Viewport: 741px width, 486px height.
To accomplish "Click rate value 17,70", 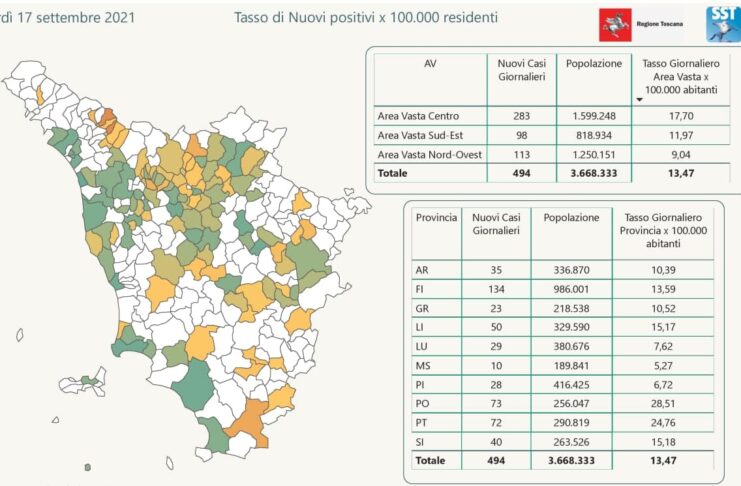I will pyautogui.click(x=681, y=116).
